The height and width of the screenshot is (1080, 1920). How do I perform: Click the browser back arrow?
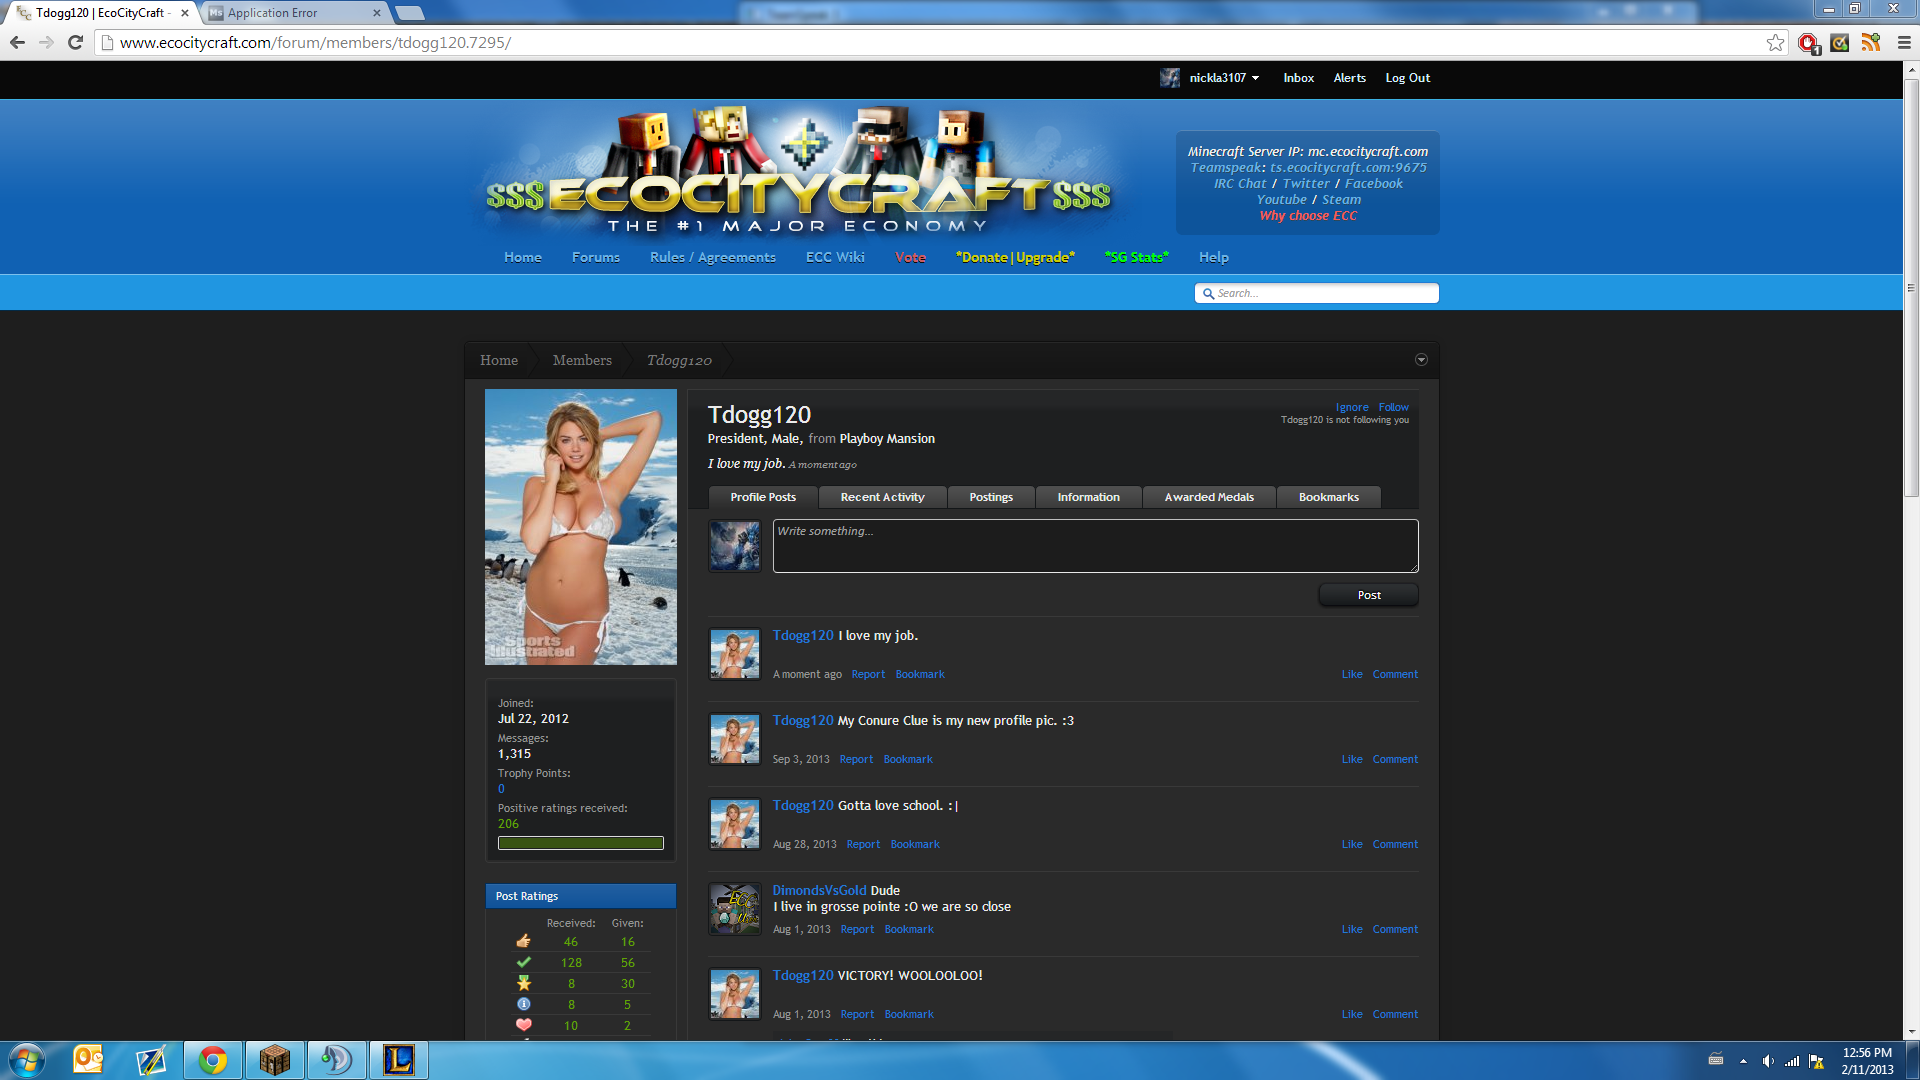click(x=17, y=42)
